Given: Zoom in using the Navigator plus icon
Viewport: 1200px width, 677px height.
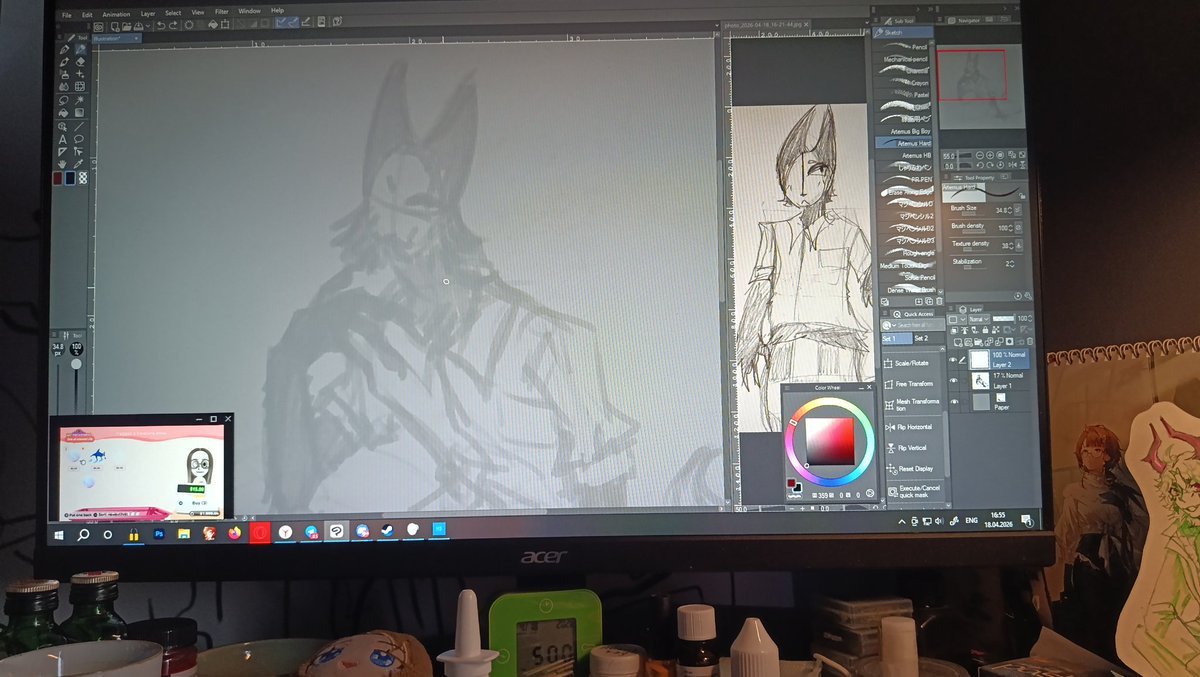Looking at the screenshot, I should 990,155.
